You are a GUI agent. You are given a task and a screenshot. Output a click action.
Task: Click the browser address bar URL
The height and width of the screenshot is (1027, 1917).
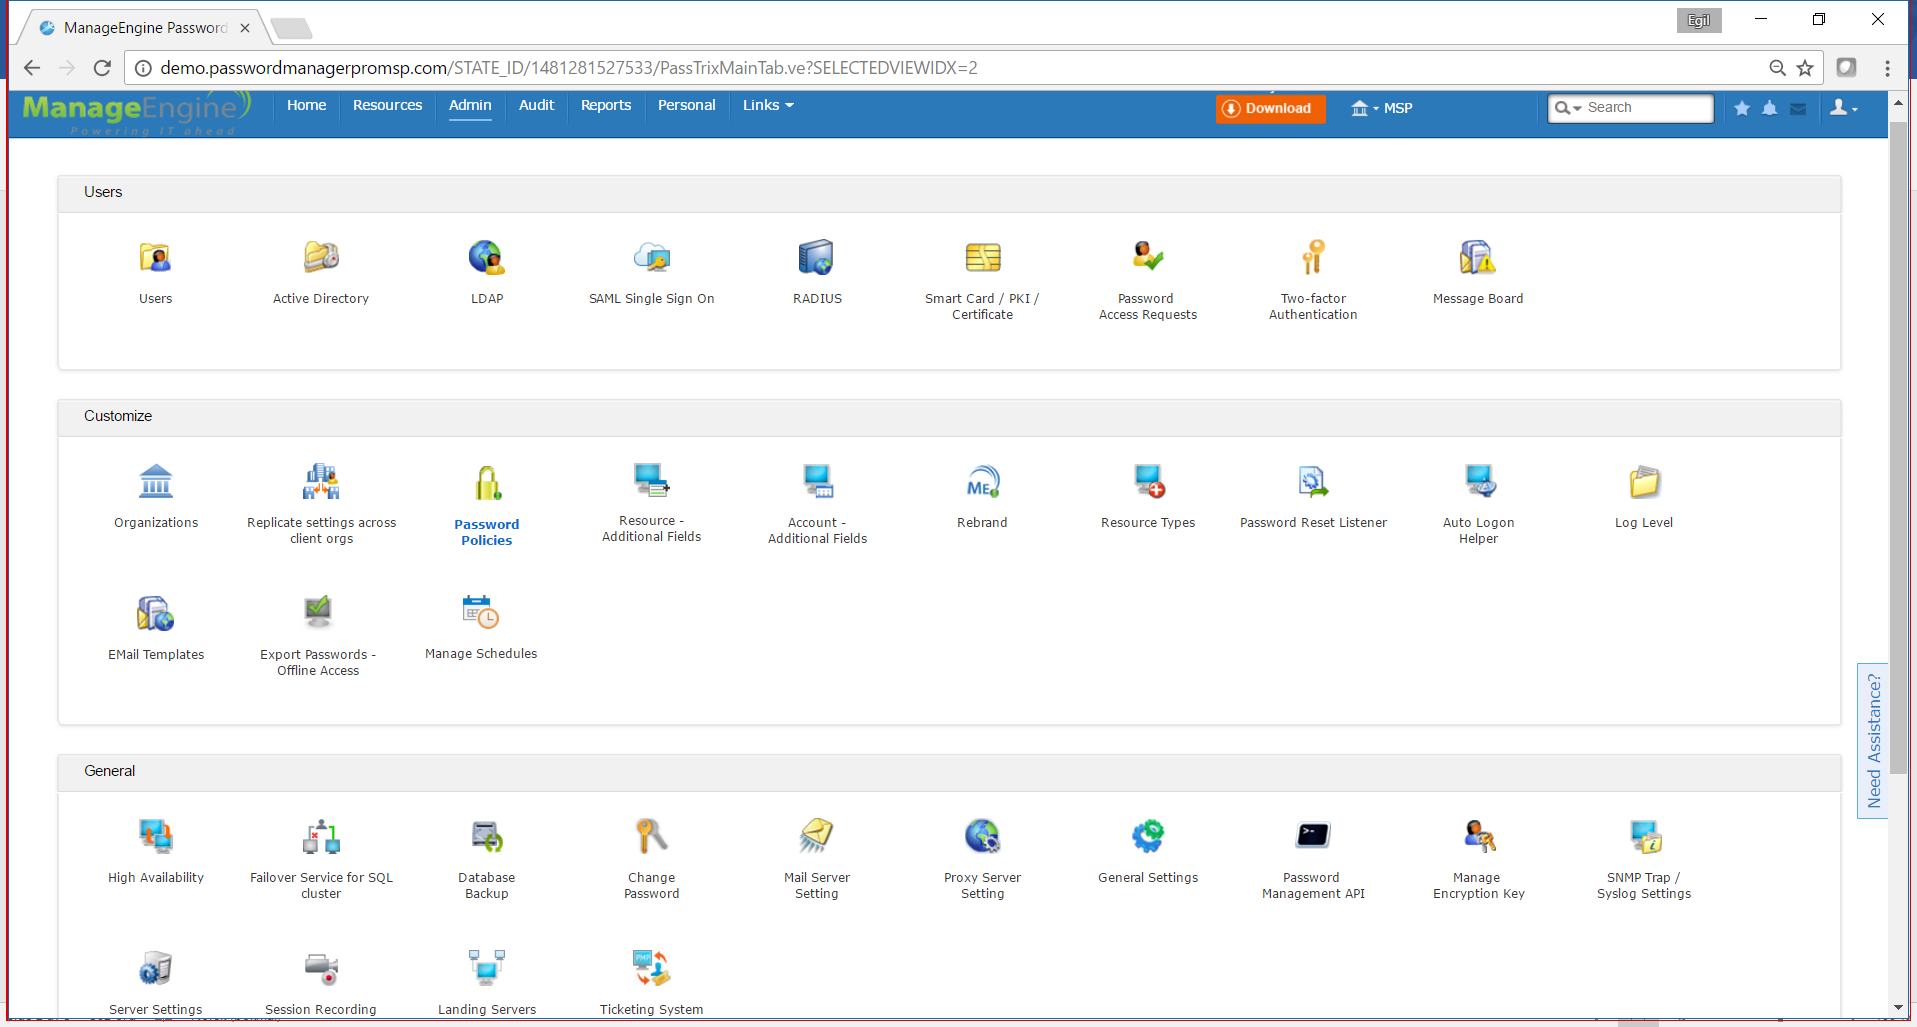tap(569, 68)
